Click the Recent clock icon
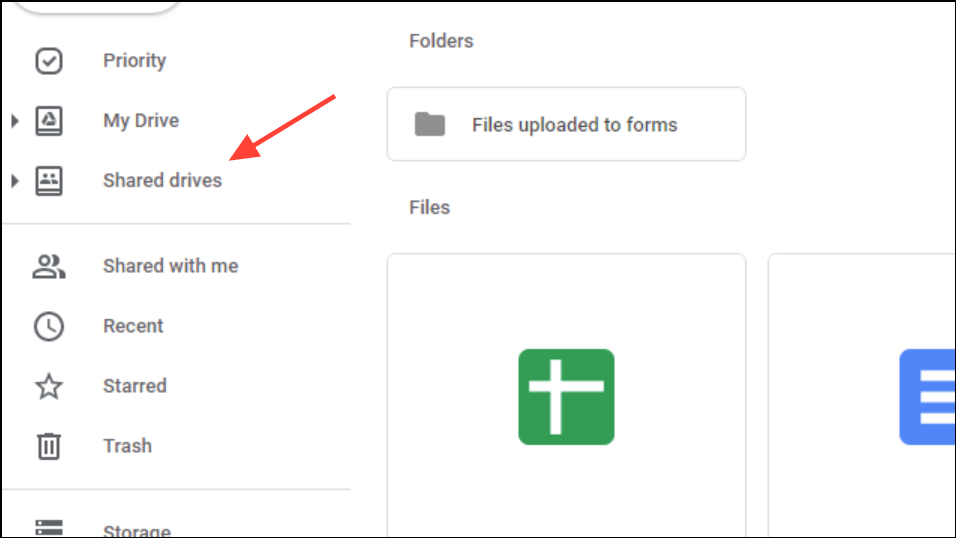The image size is (956, 538). (x=49, y=326)
